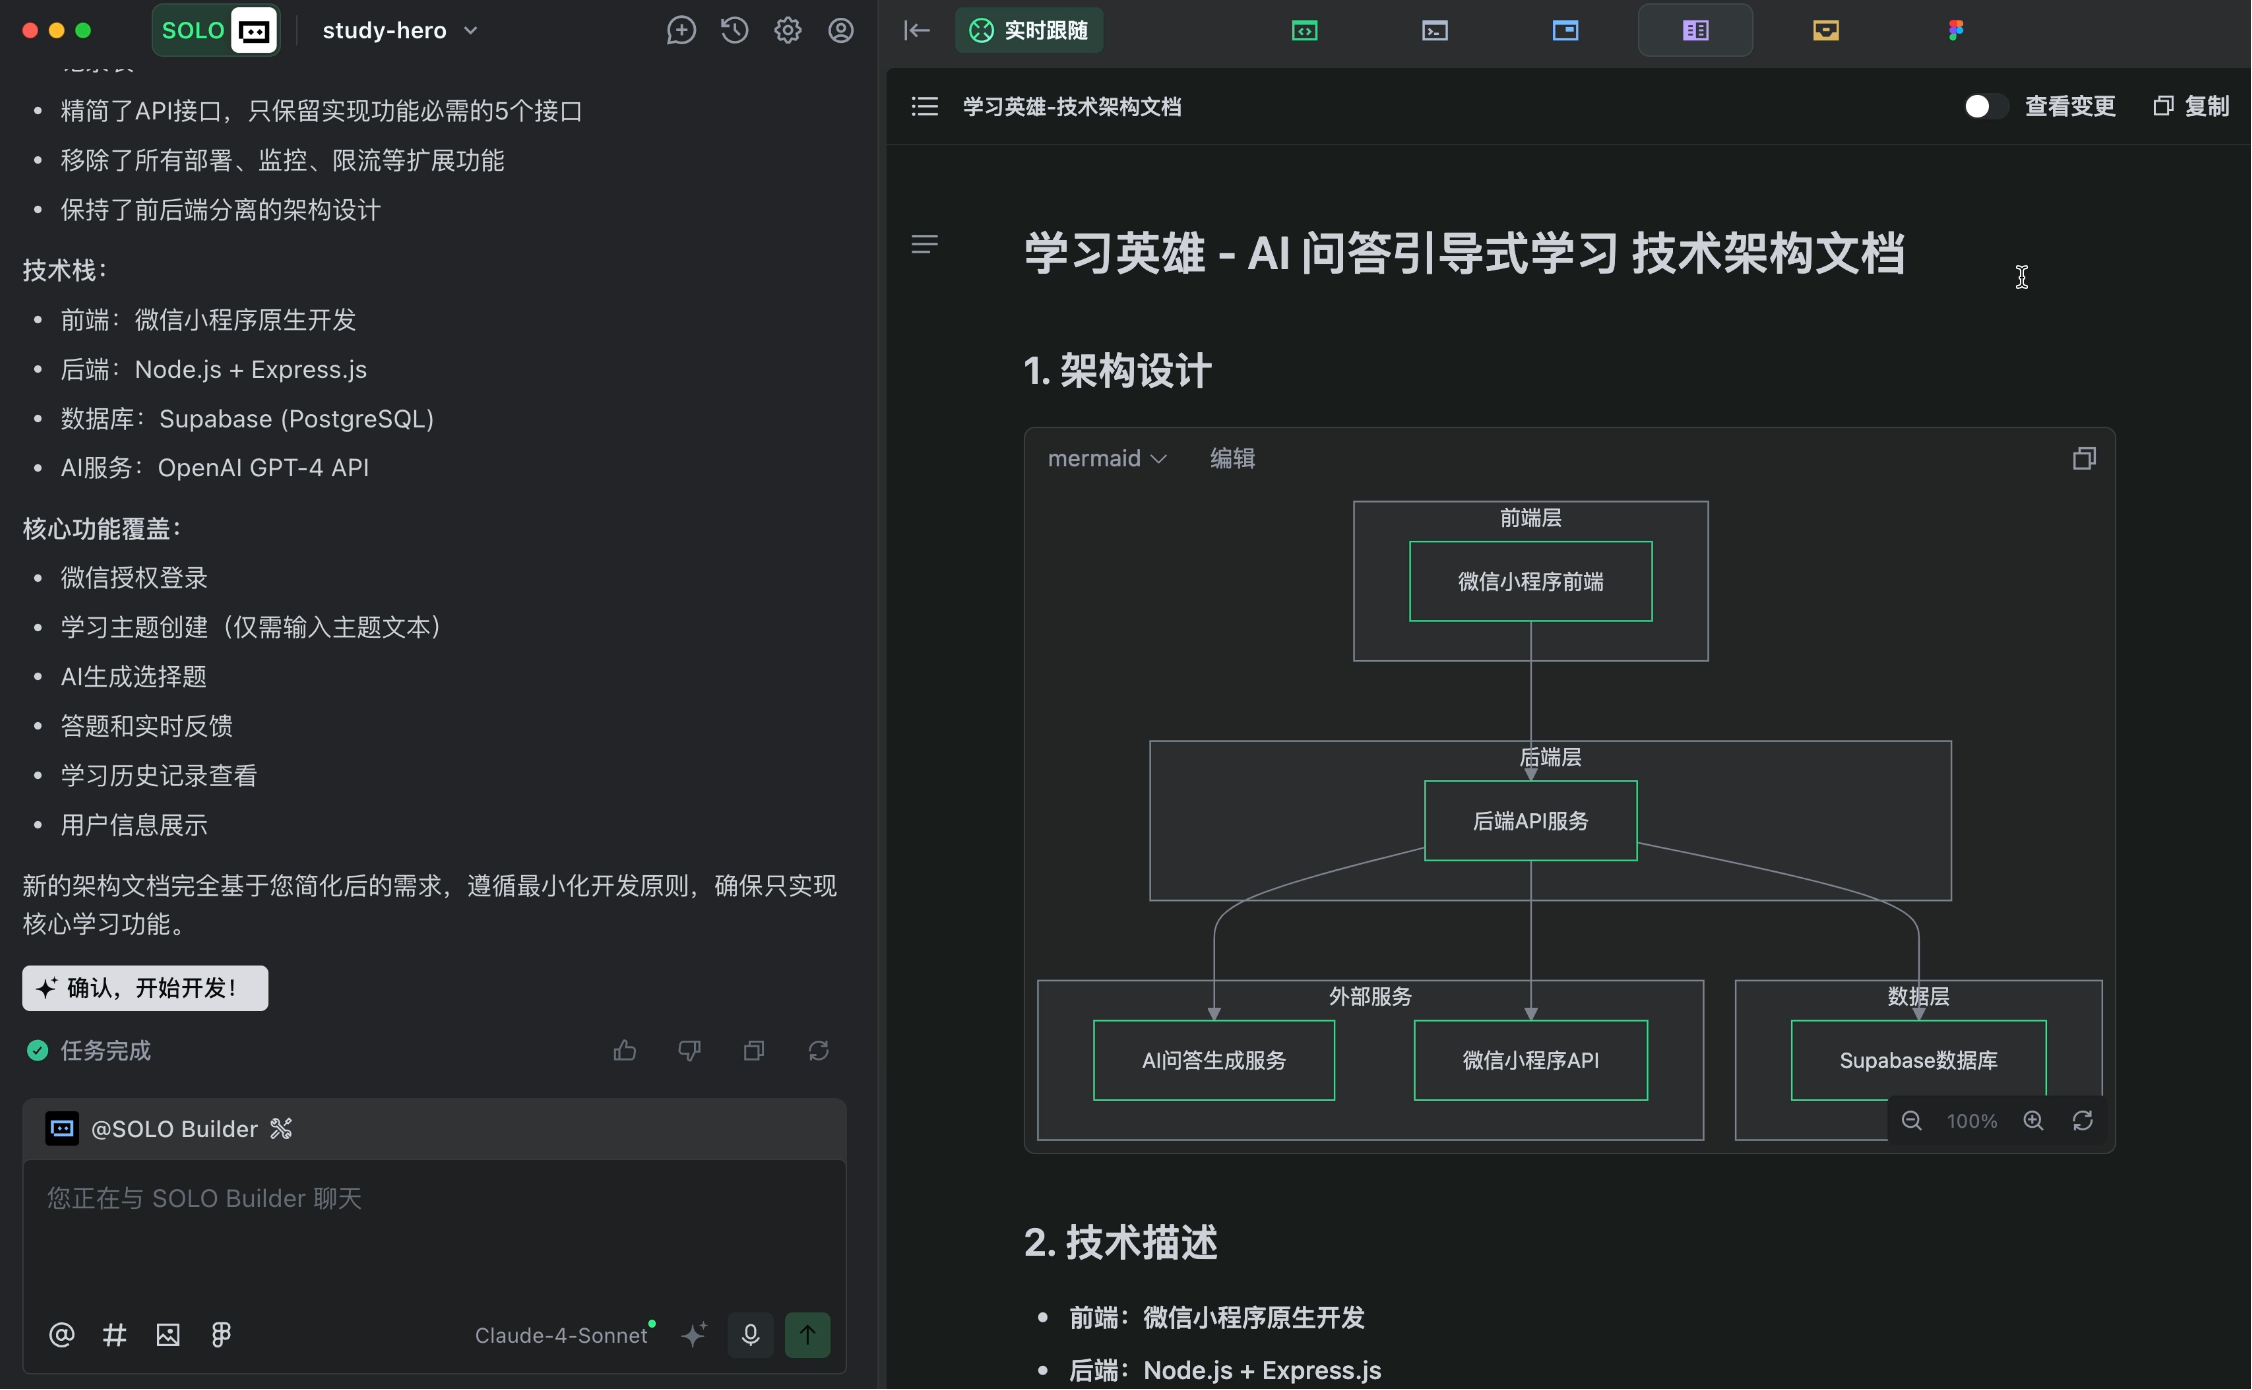Toggle the 查看变更 switch
Viewport: 2252px width, 1390px height.
point(1984,106)
